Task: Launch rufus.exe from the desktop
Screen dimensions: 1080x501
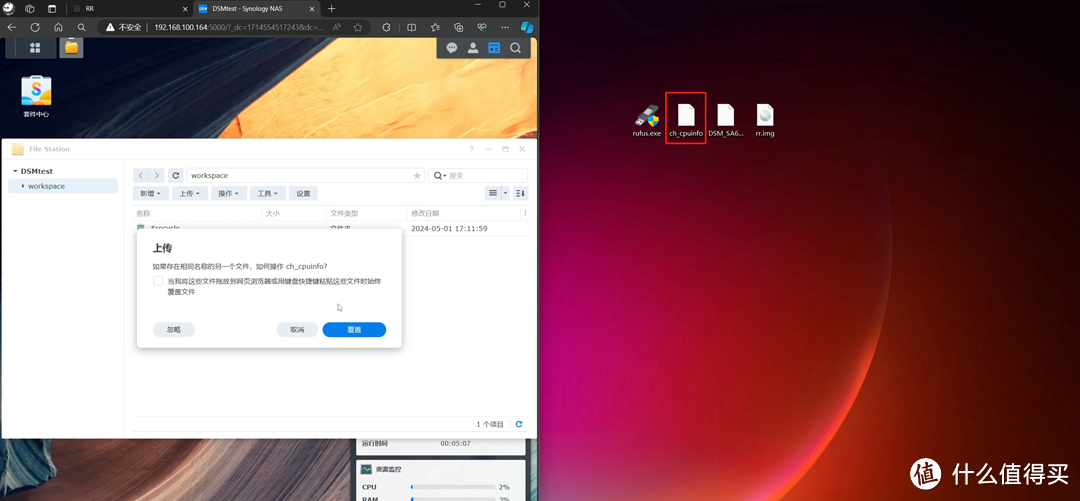Action: [647, 118]
